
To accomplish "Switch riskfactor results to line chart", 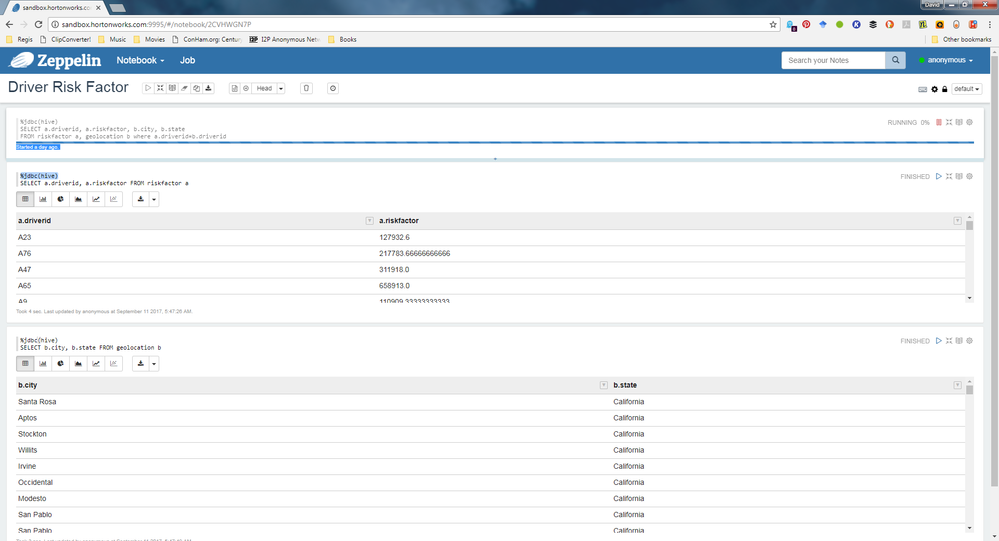I will click(96, 199).
